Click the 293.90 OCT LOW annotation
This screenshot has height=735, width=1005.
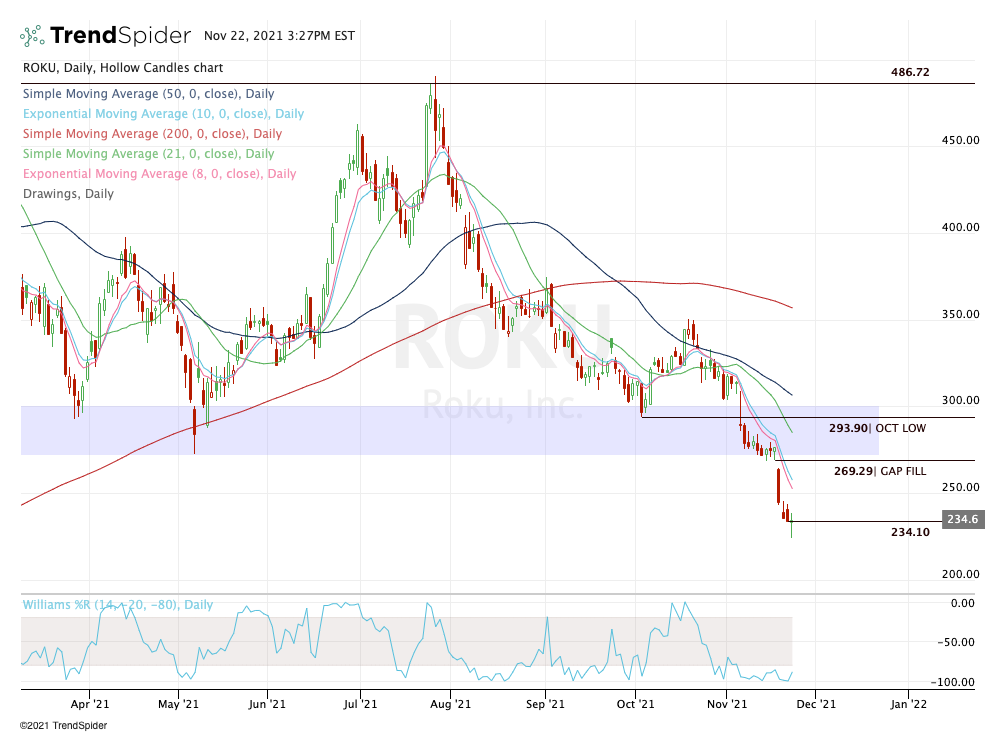[877, 427]
